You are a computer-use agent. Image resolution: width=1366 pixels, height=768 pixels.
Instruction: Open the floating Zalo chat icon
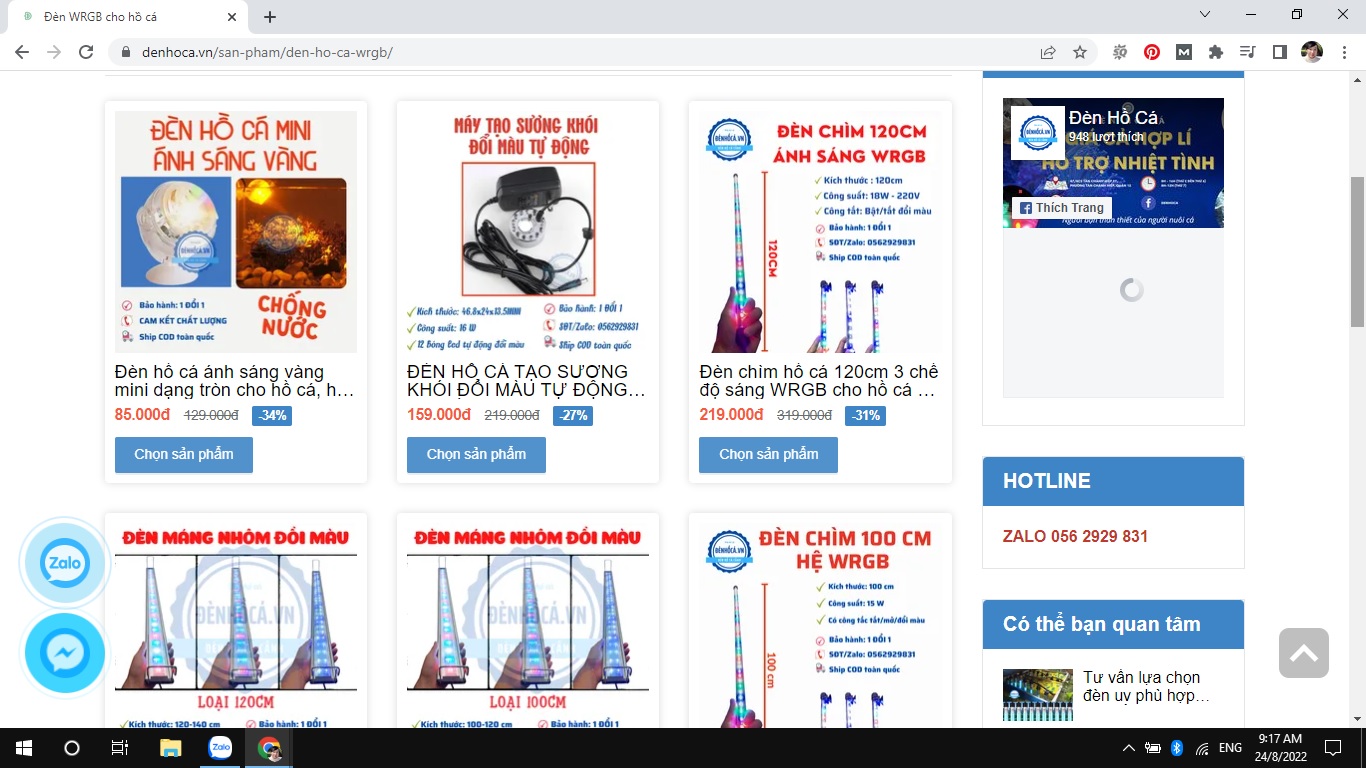click(65, 563)
